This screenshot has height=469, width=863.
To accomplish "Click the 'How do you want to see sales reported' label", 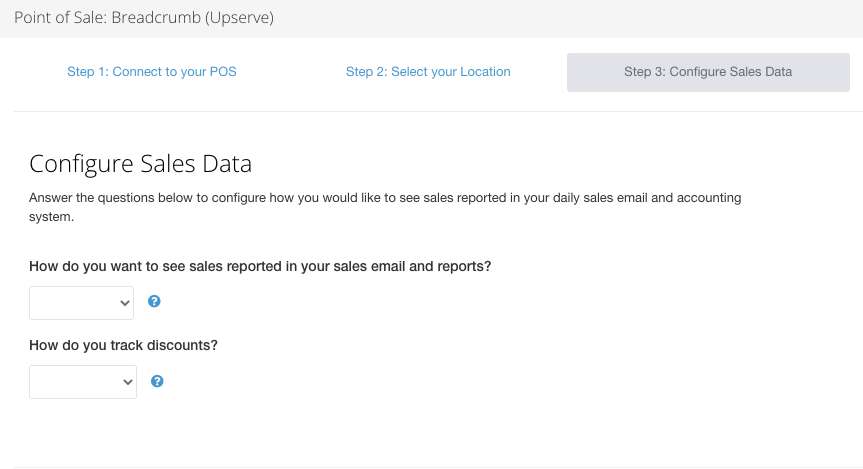I will pos(260,266).
